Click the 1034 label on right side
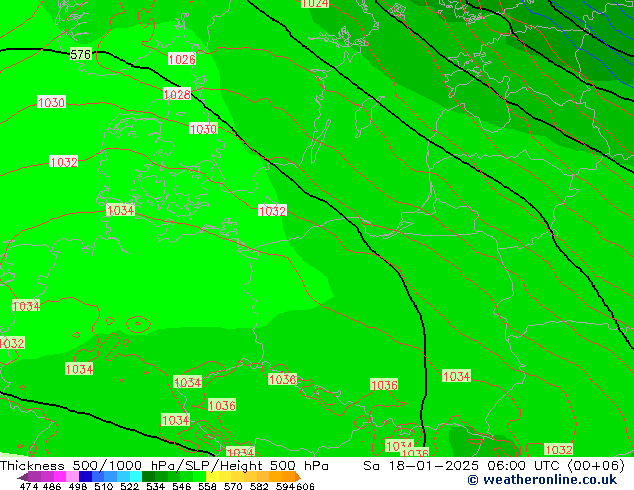 pos(456,376)
